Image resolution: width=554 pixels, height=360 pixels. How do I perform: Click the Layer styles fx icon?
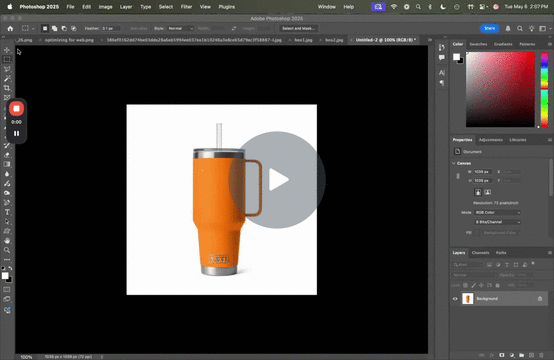pyautogui.click(x=492, y=355)
